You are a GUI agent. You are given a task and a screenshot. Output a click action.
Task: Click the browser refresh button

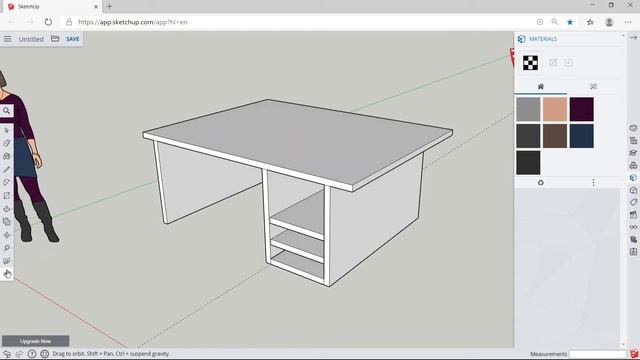pos(48,22)
